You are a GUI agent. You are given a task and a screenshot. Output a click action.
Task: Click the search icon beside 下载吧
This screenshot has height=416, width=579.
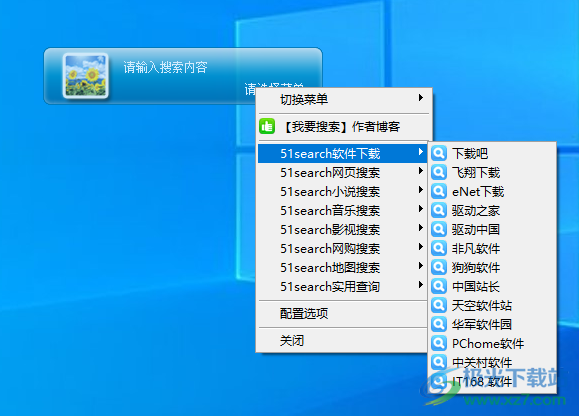pos(439,153)
